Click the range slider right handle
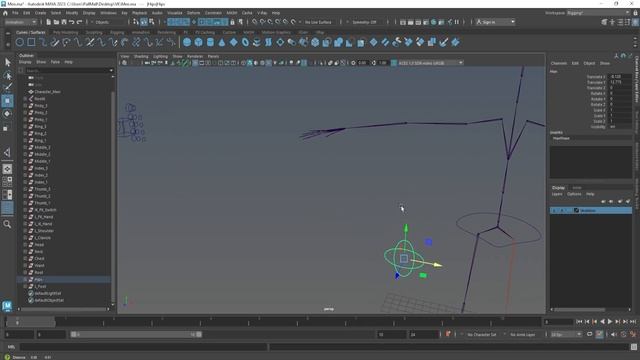 click(x=199, y=334)
